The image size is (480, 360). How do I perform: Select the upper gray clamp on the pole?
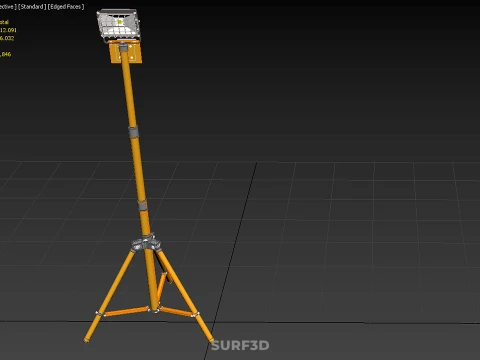tap(133, 131)
